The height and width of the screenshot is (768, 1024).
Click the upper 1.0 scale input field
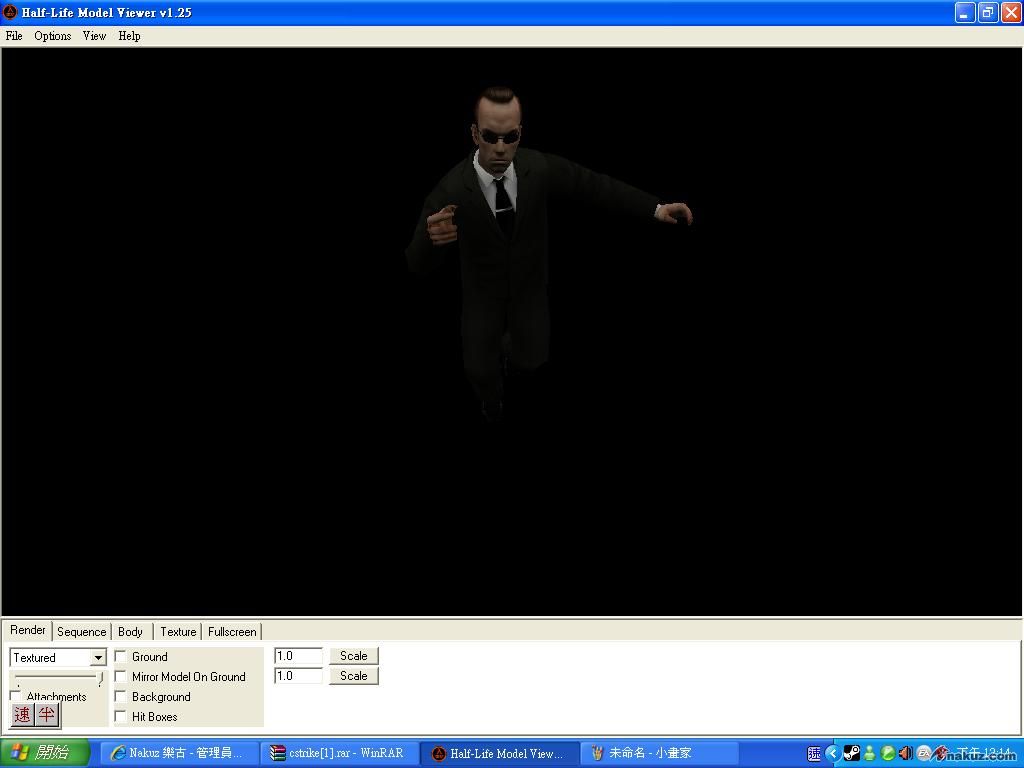[298, 656]
